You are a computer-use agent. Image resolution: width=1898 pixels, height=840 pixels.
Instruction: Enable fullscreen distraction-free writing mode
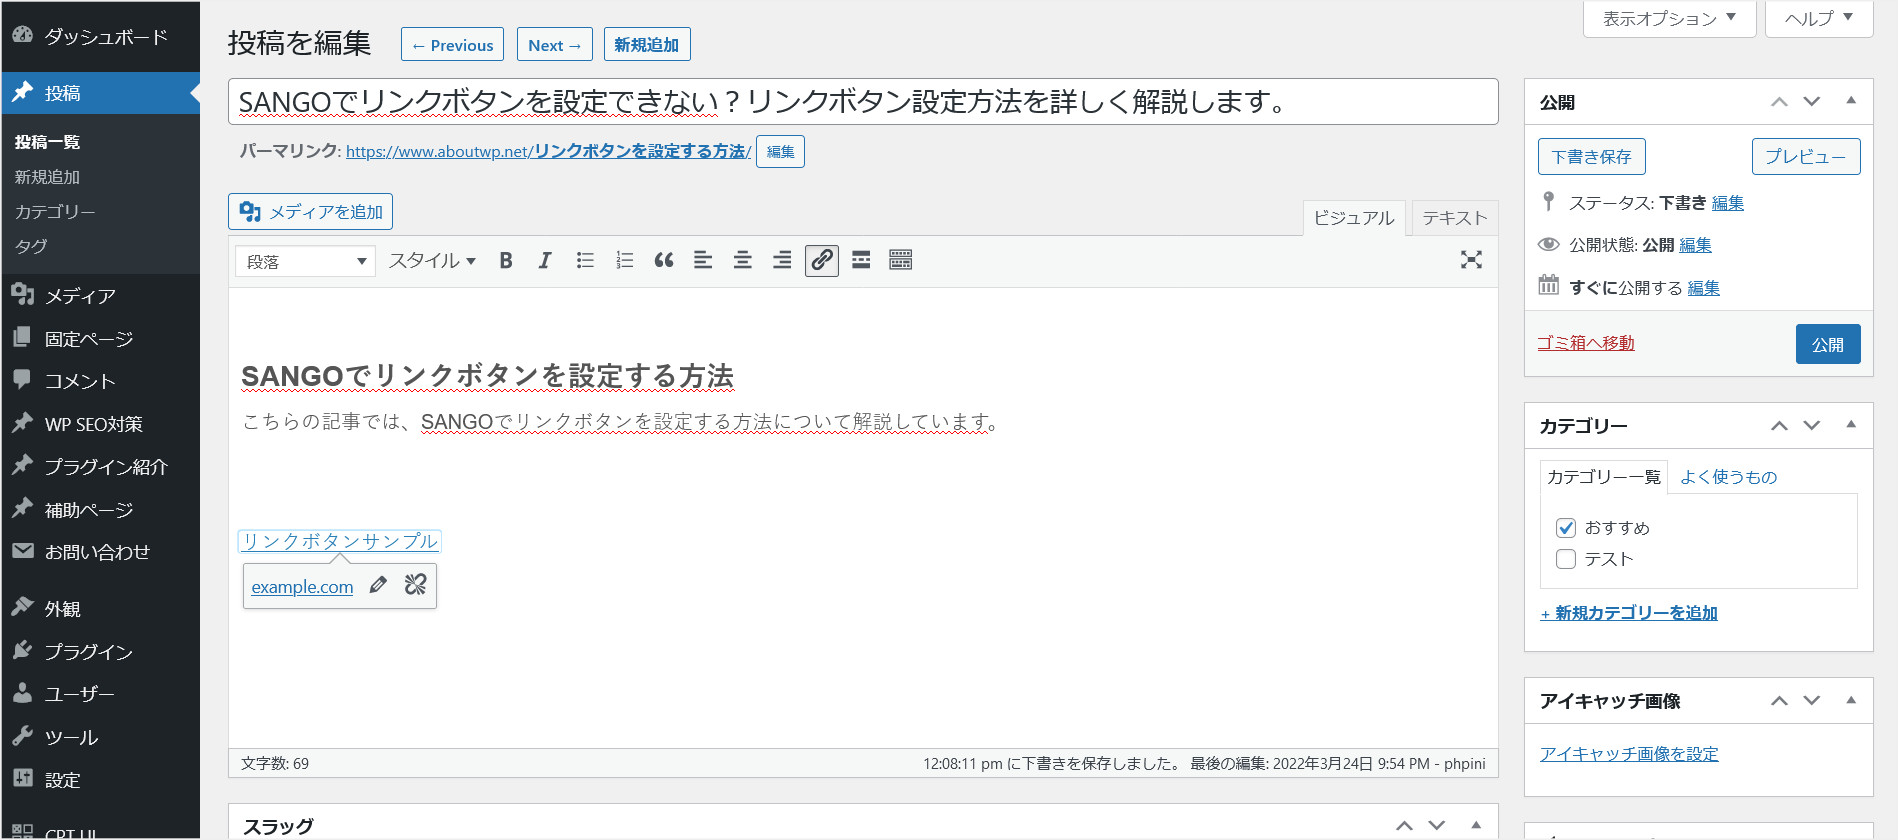click(x=1471, y=260)
